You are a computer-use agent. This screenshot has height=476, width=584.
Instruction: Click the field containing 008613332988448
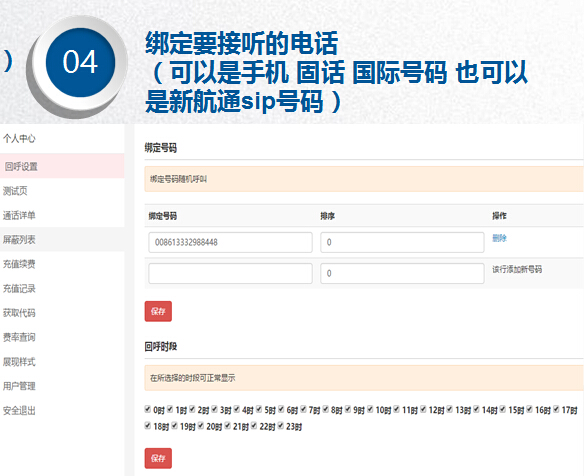tap(230, 242)
